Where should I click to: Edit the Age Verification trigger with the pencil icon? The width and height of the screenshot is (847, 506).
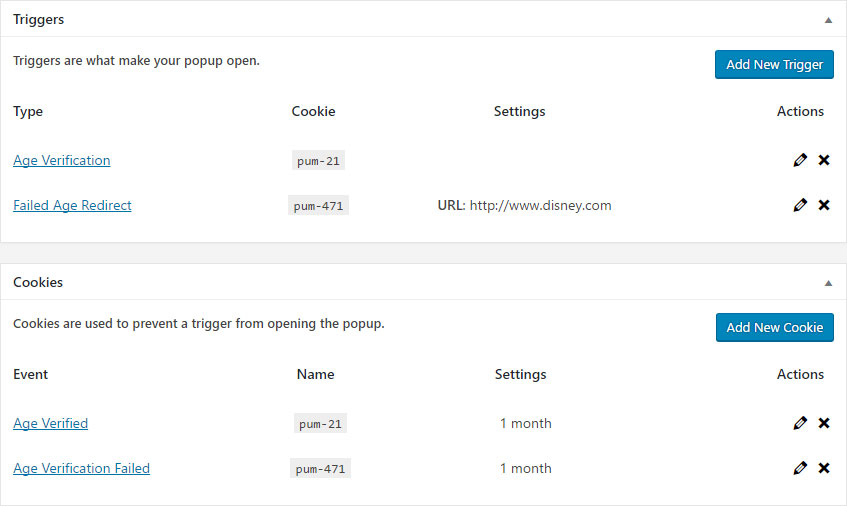(x=800, y=160)
